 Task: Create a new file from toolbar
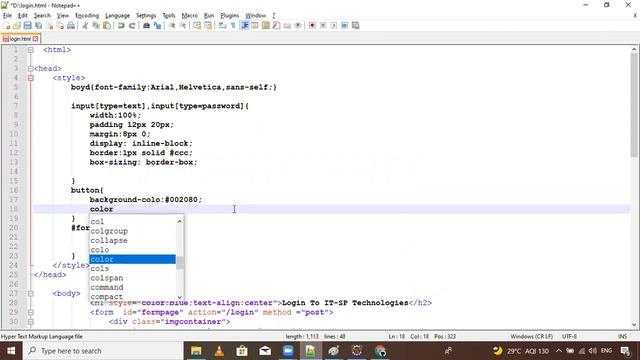7,25
